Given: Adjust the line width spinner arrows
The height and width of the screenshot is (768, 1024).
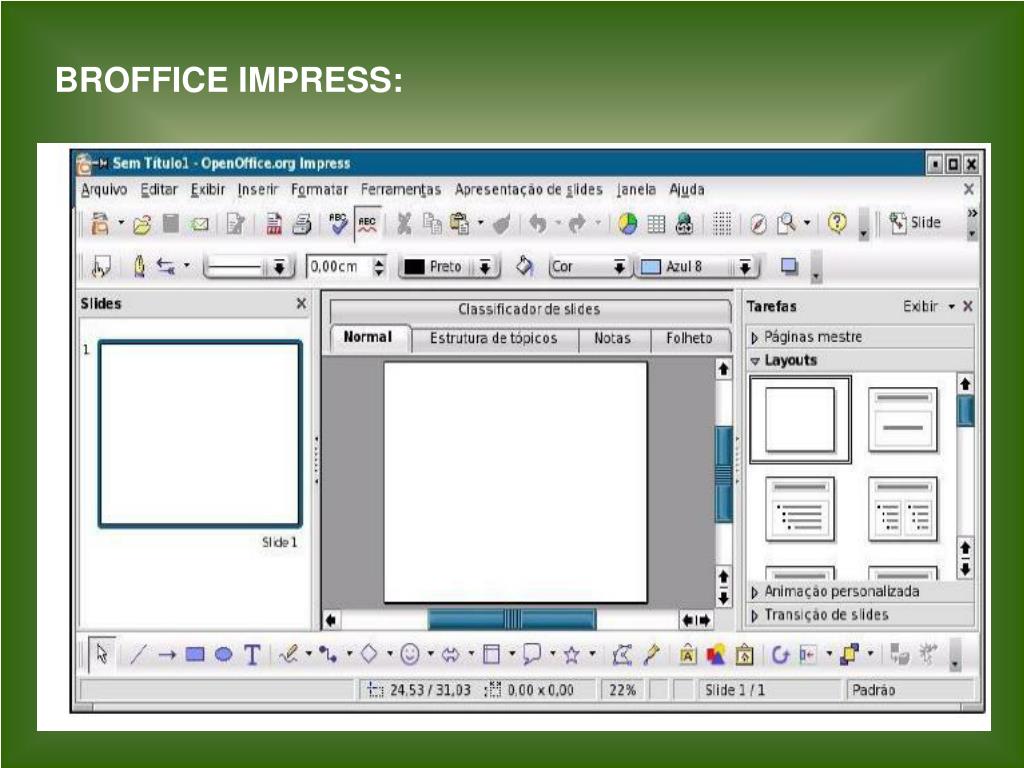Looking at the screenshot, I should (x=379, y=266).
